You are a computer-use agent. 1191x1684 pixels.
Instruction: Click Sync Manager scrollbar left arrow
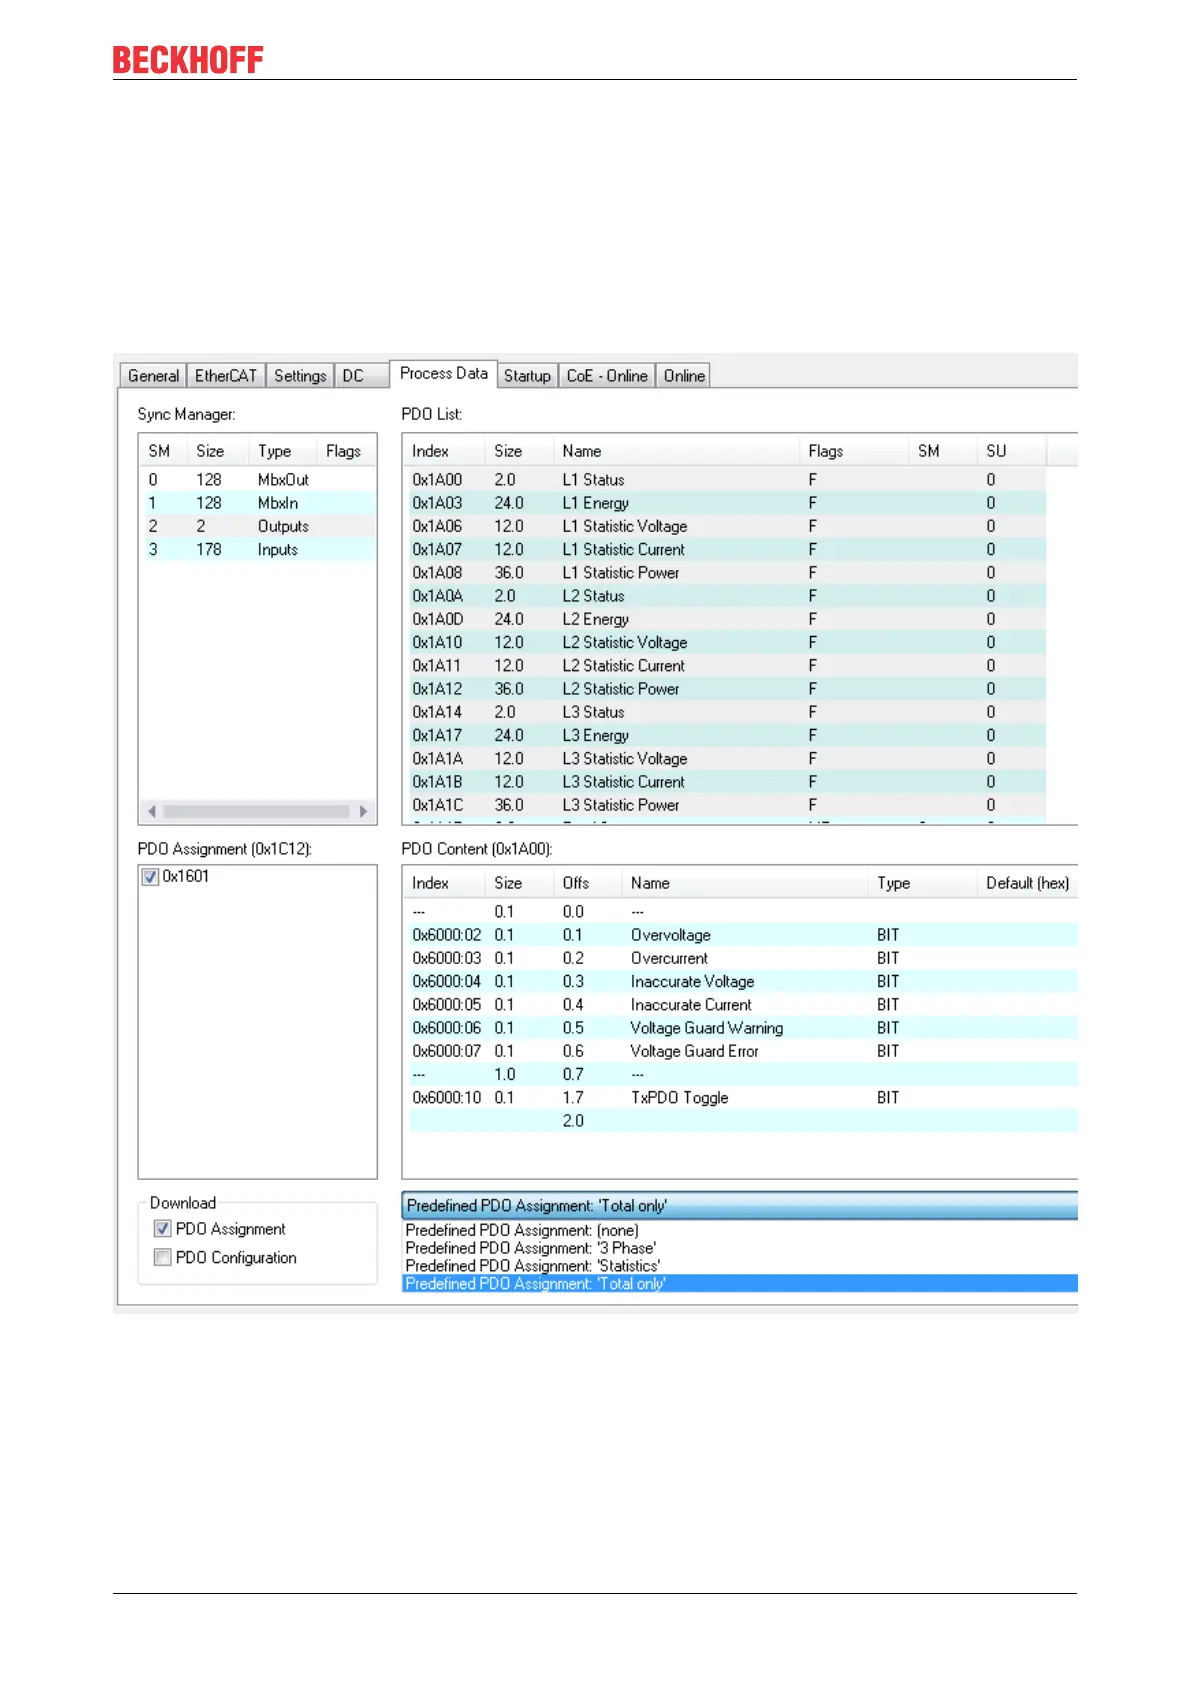(x=151, y=811)
